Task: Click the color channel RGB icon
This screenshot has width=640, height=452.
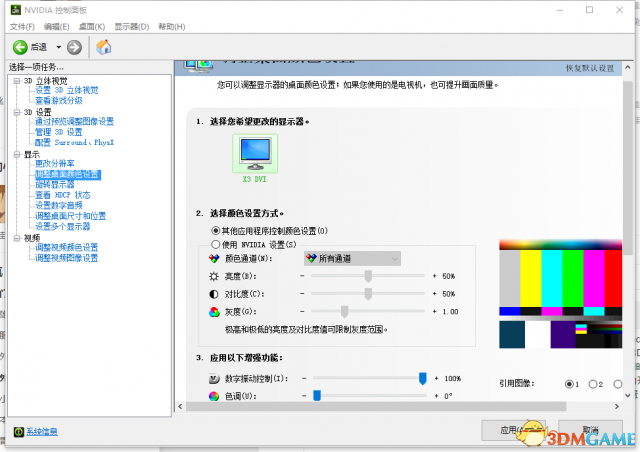Action: click(x=214, y=258)
